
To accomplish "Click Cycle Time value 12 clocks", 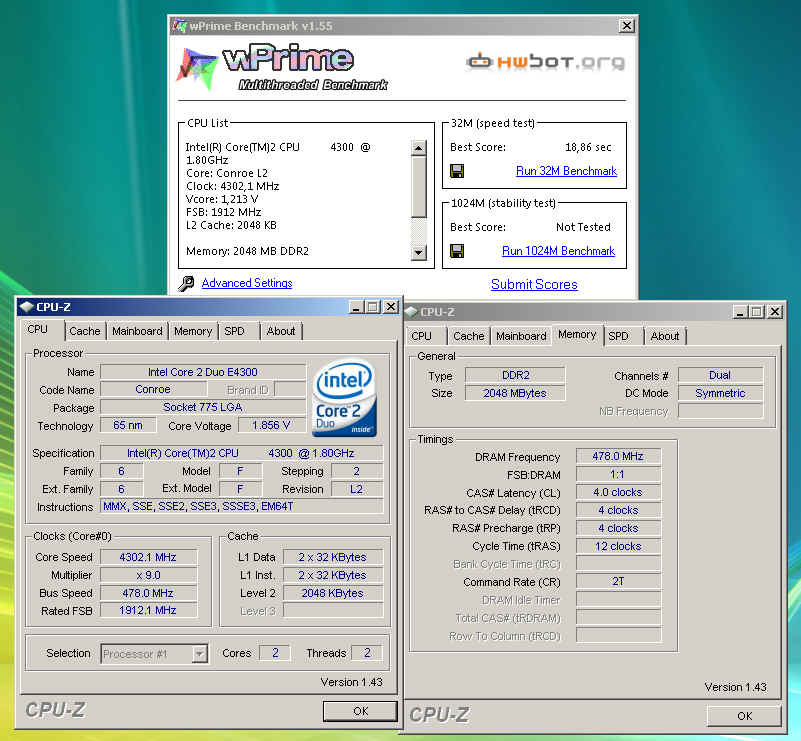I will [618, 546].
